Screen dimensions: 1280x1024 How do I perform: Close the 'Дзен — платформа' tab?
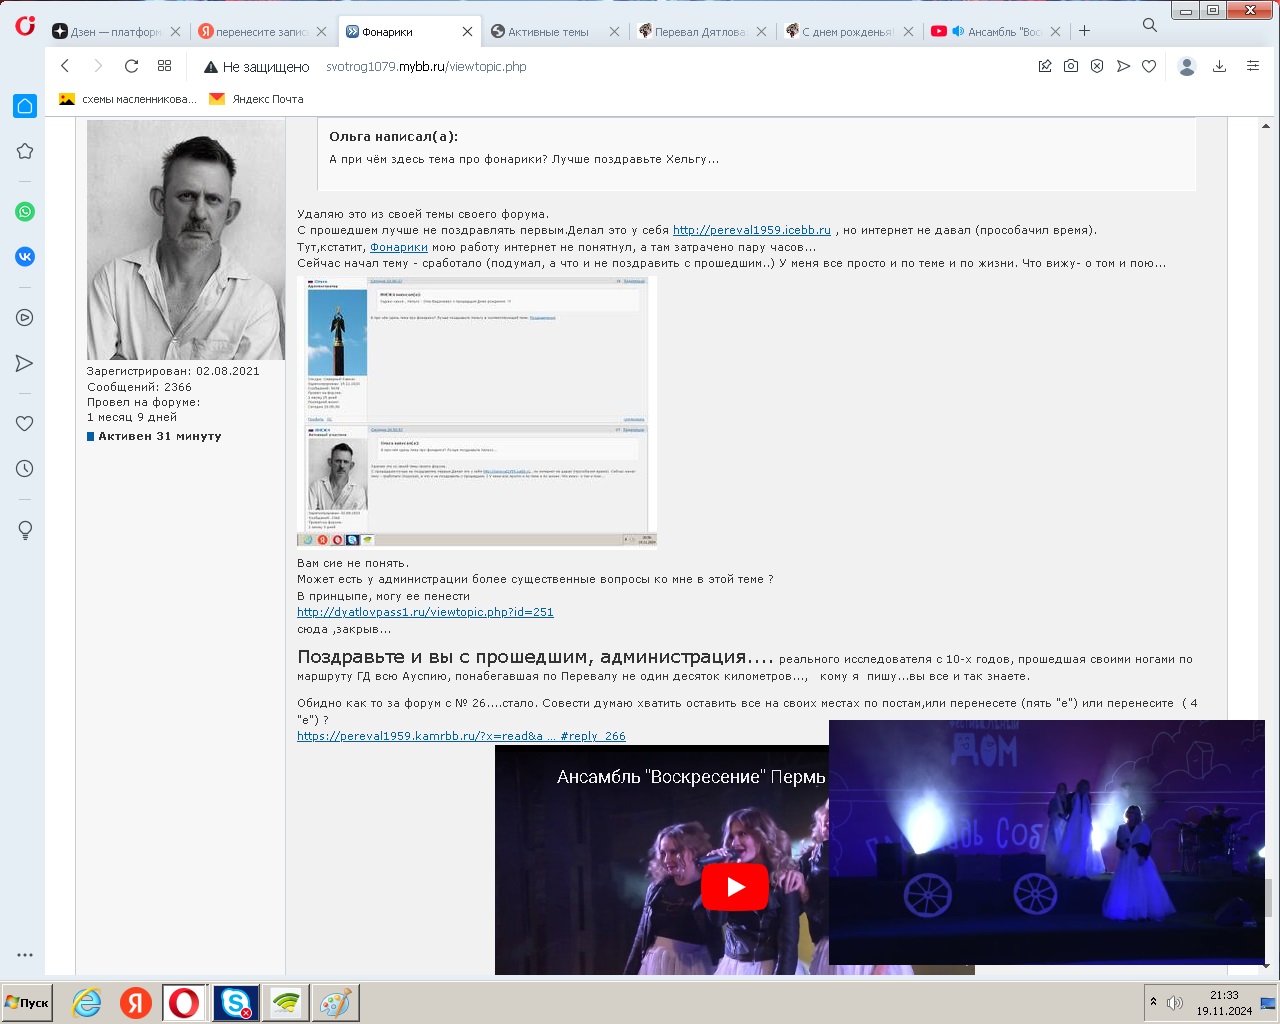[175, 32]
